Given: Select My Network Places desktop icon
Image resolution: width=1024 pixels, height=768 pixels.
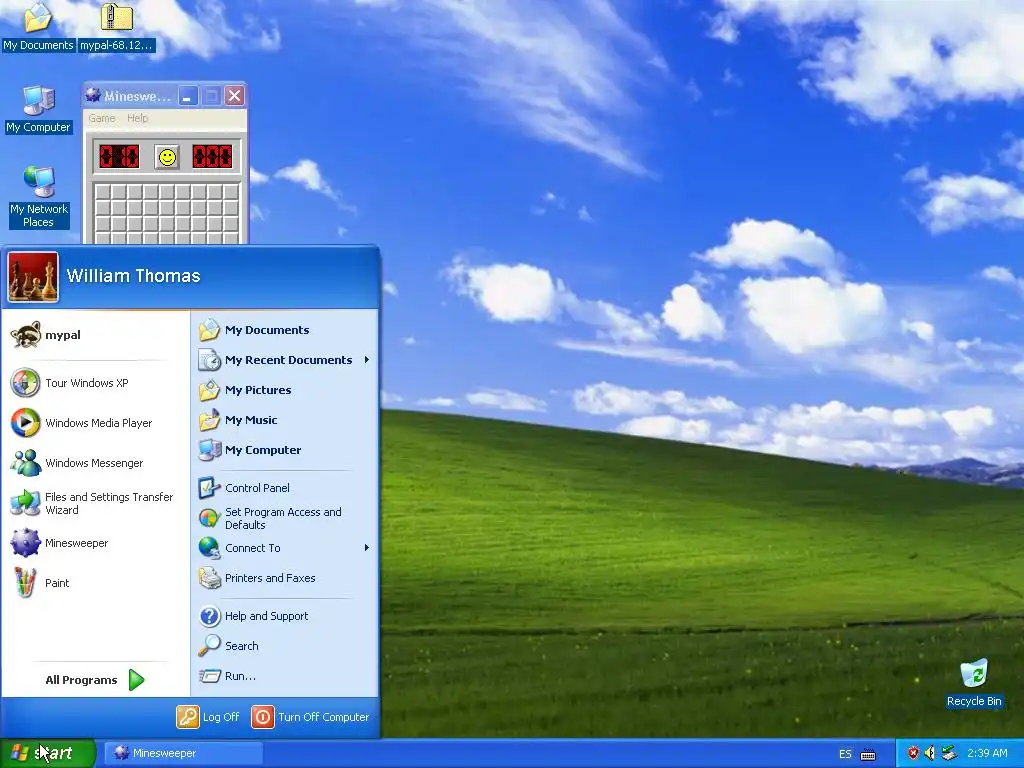Looking at the screenshot, I should (x=38, y=197).
